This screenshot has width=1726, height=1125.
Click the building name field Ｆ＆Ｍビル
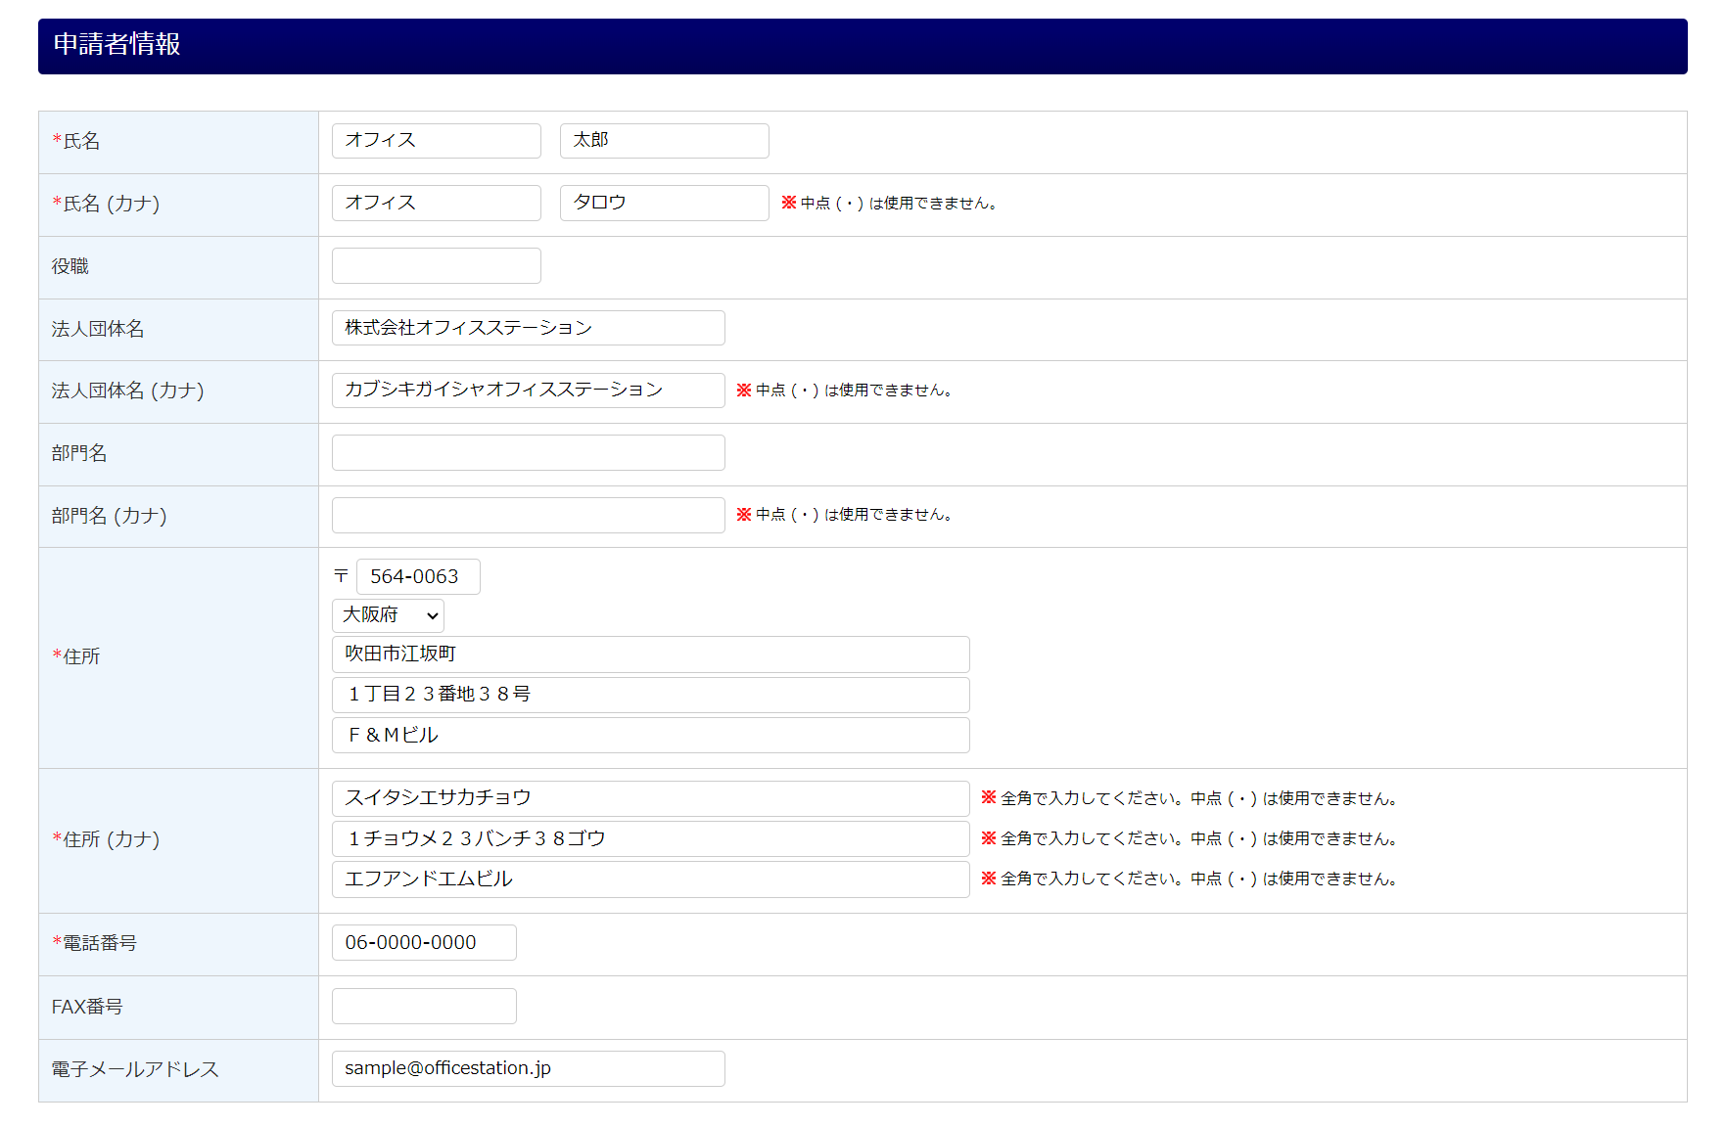(650, 735)
